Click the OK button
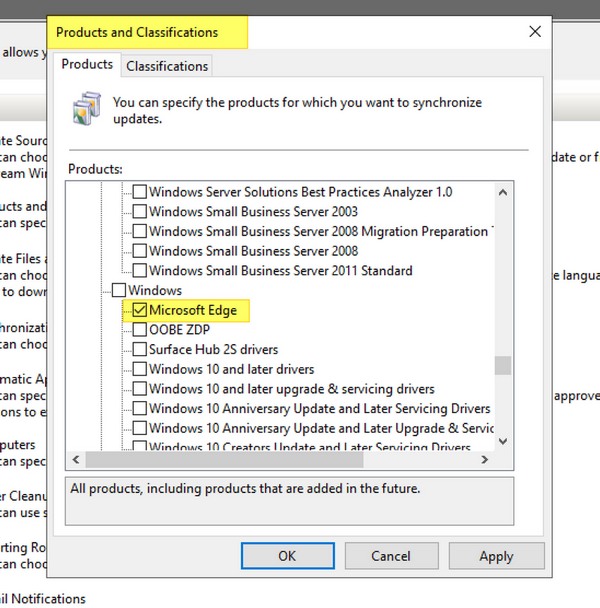 click(x=287, y=556)
